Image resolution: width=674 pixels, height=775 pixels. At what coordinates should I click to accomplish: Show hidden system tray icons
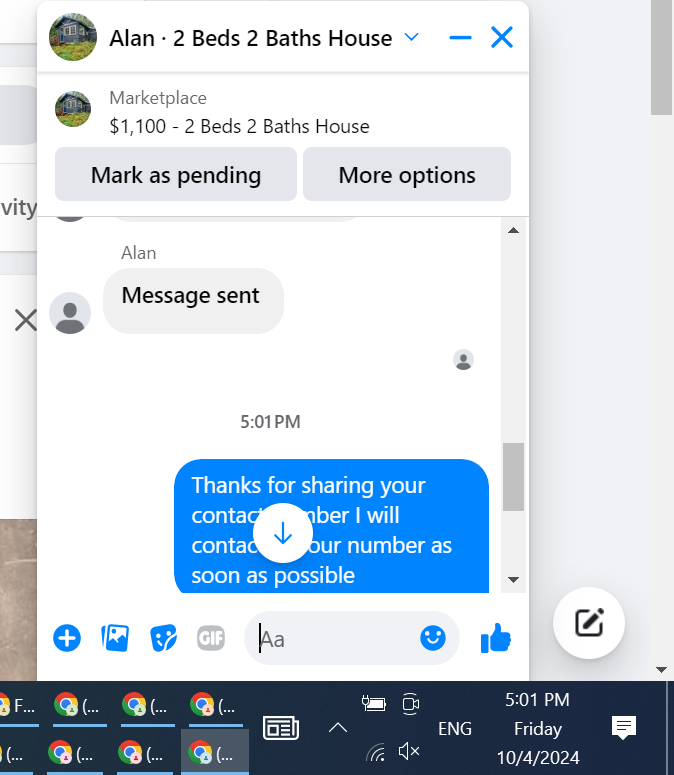(338, 728)
